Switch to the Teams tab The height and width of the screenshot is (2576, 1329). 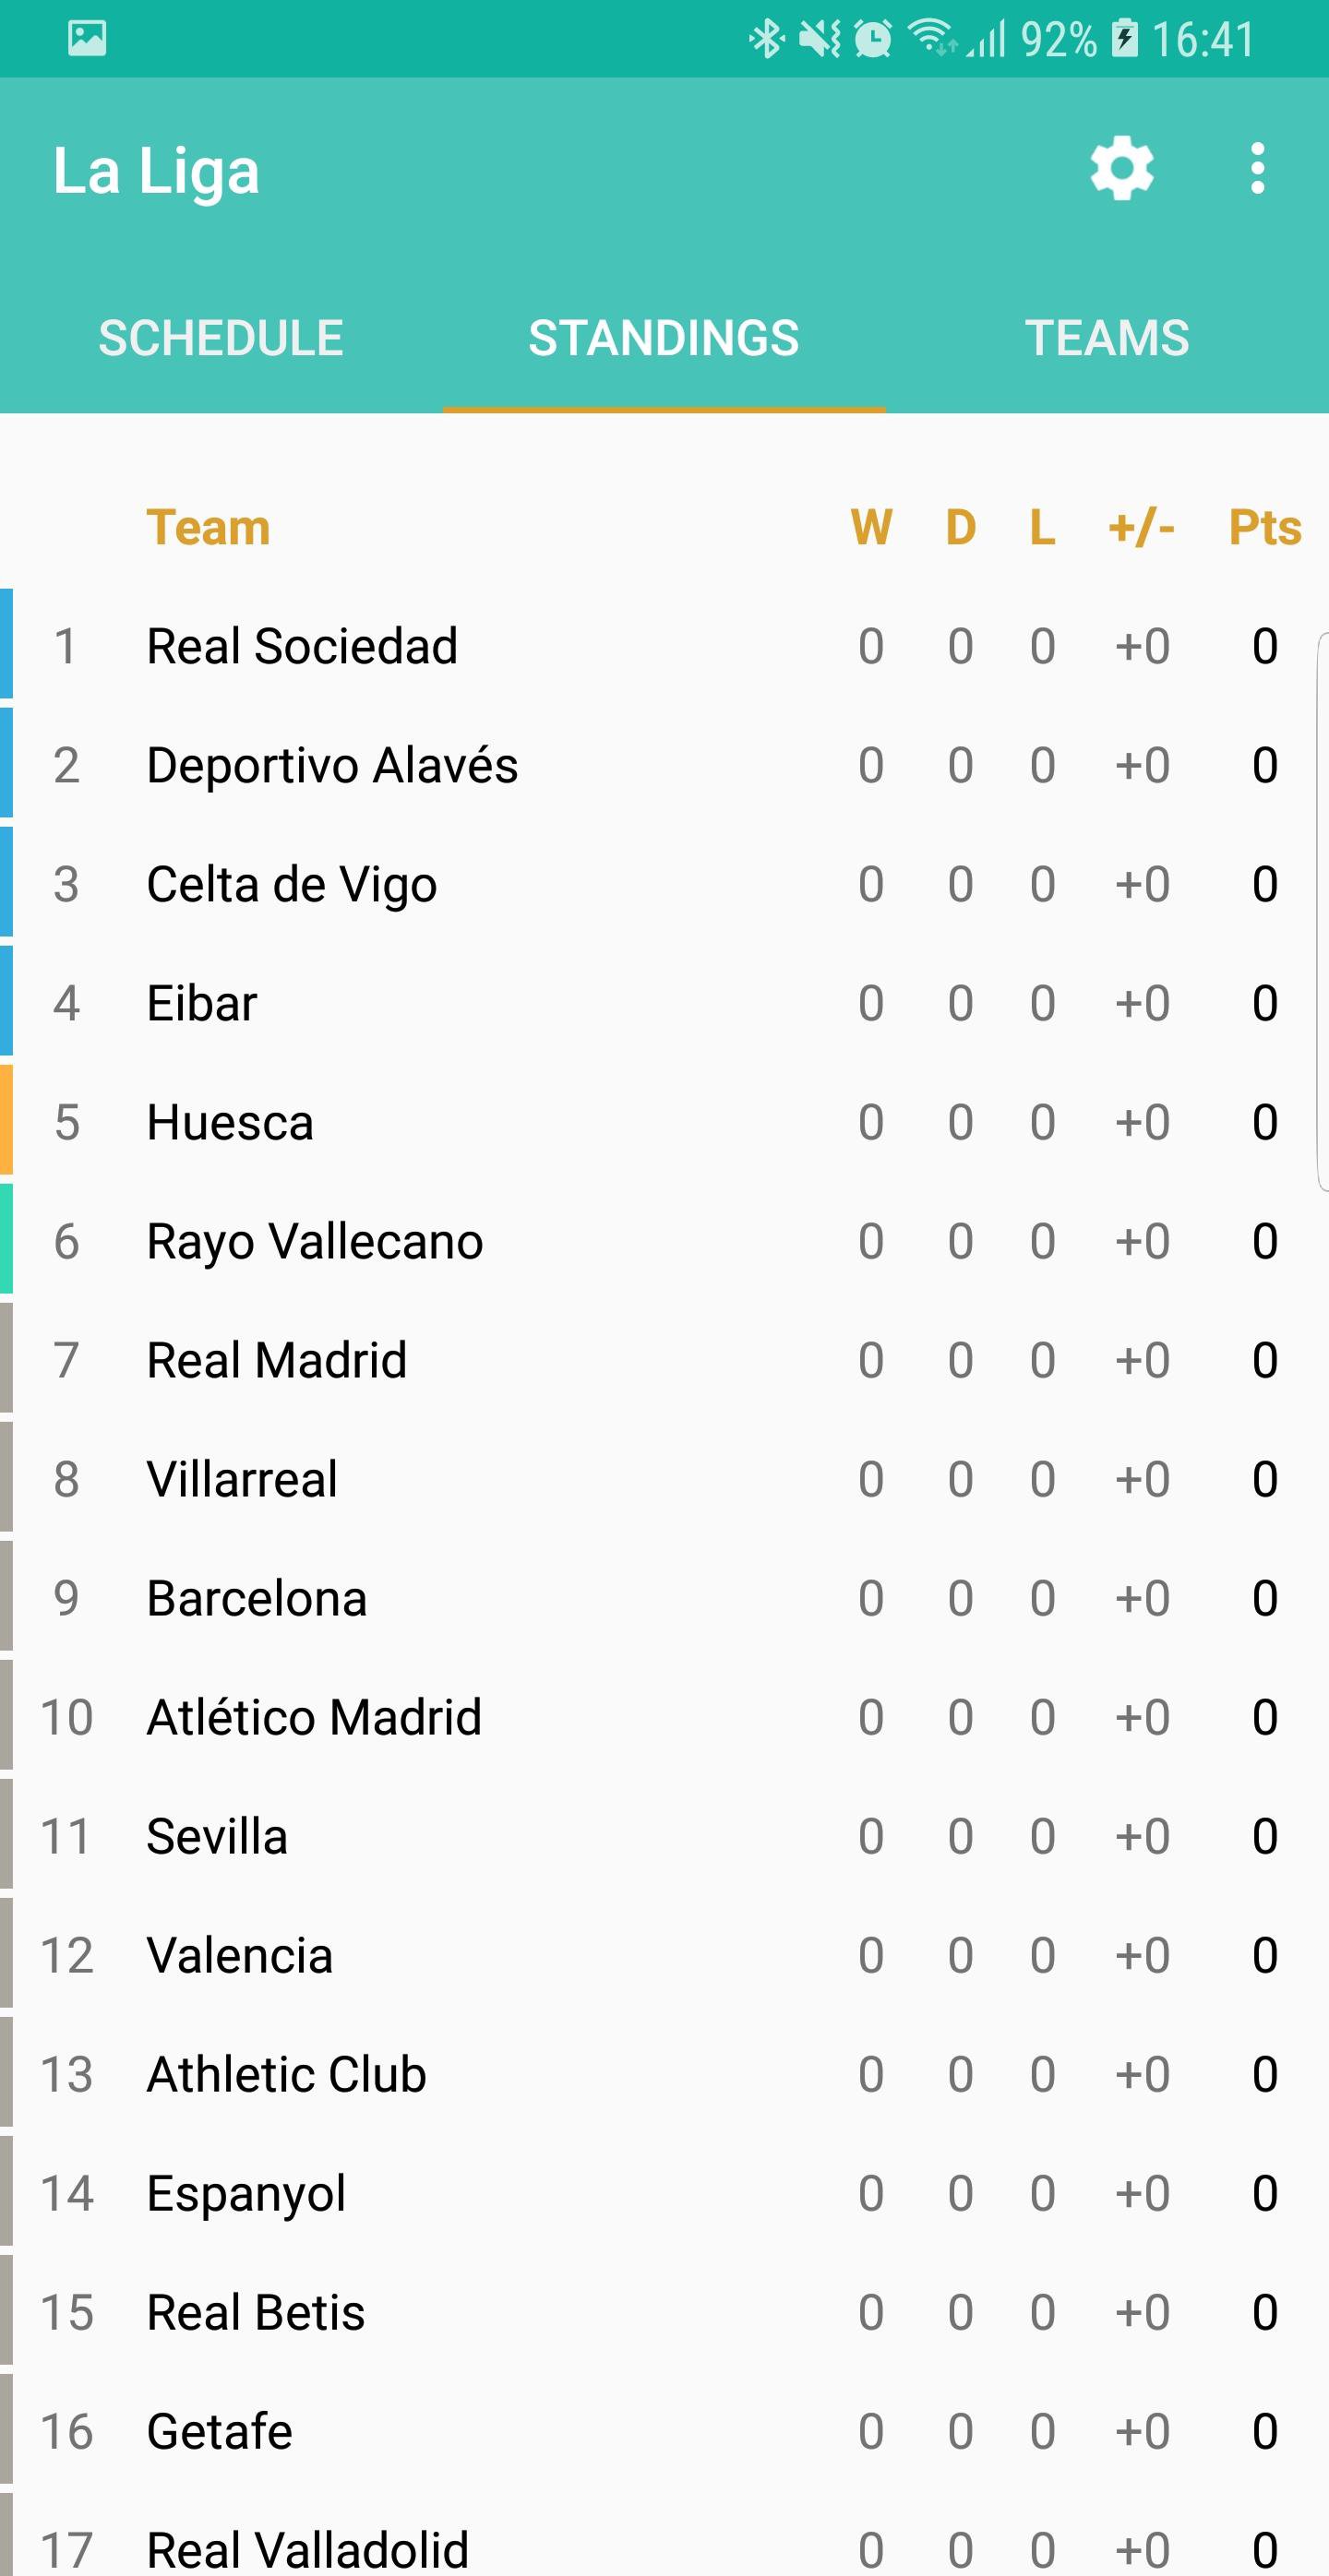(x=1107, y=338)
